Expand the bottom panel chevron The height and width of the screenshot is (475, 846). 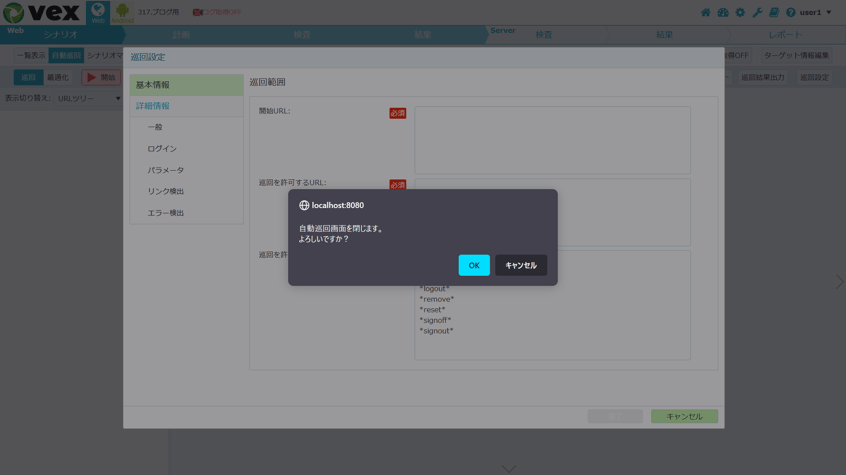[x=509, y=469]
